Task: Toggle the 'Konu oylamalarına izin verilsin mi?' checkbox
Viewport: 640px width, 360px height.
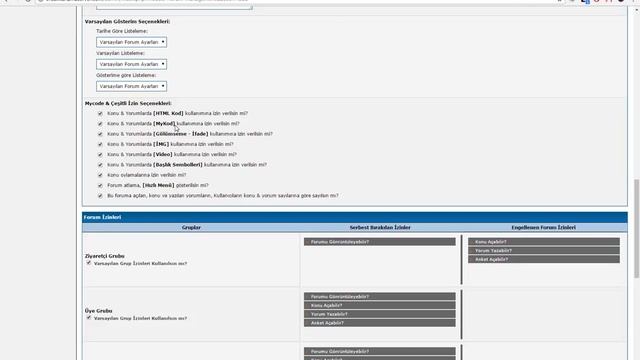Action: point(100,175)
